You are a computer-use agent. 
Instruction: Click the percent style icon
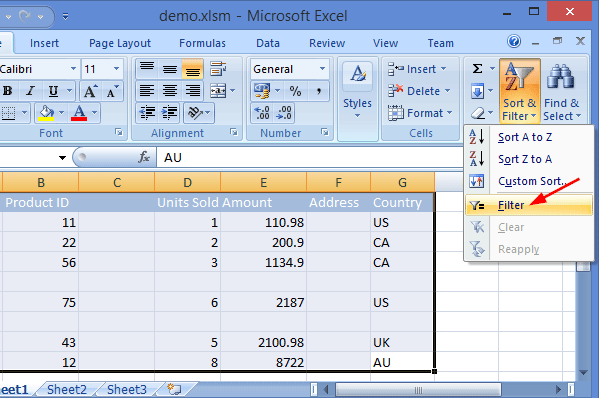pos(295,91)
